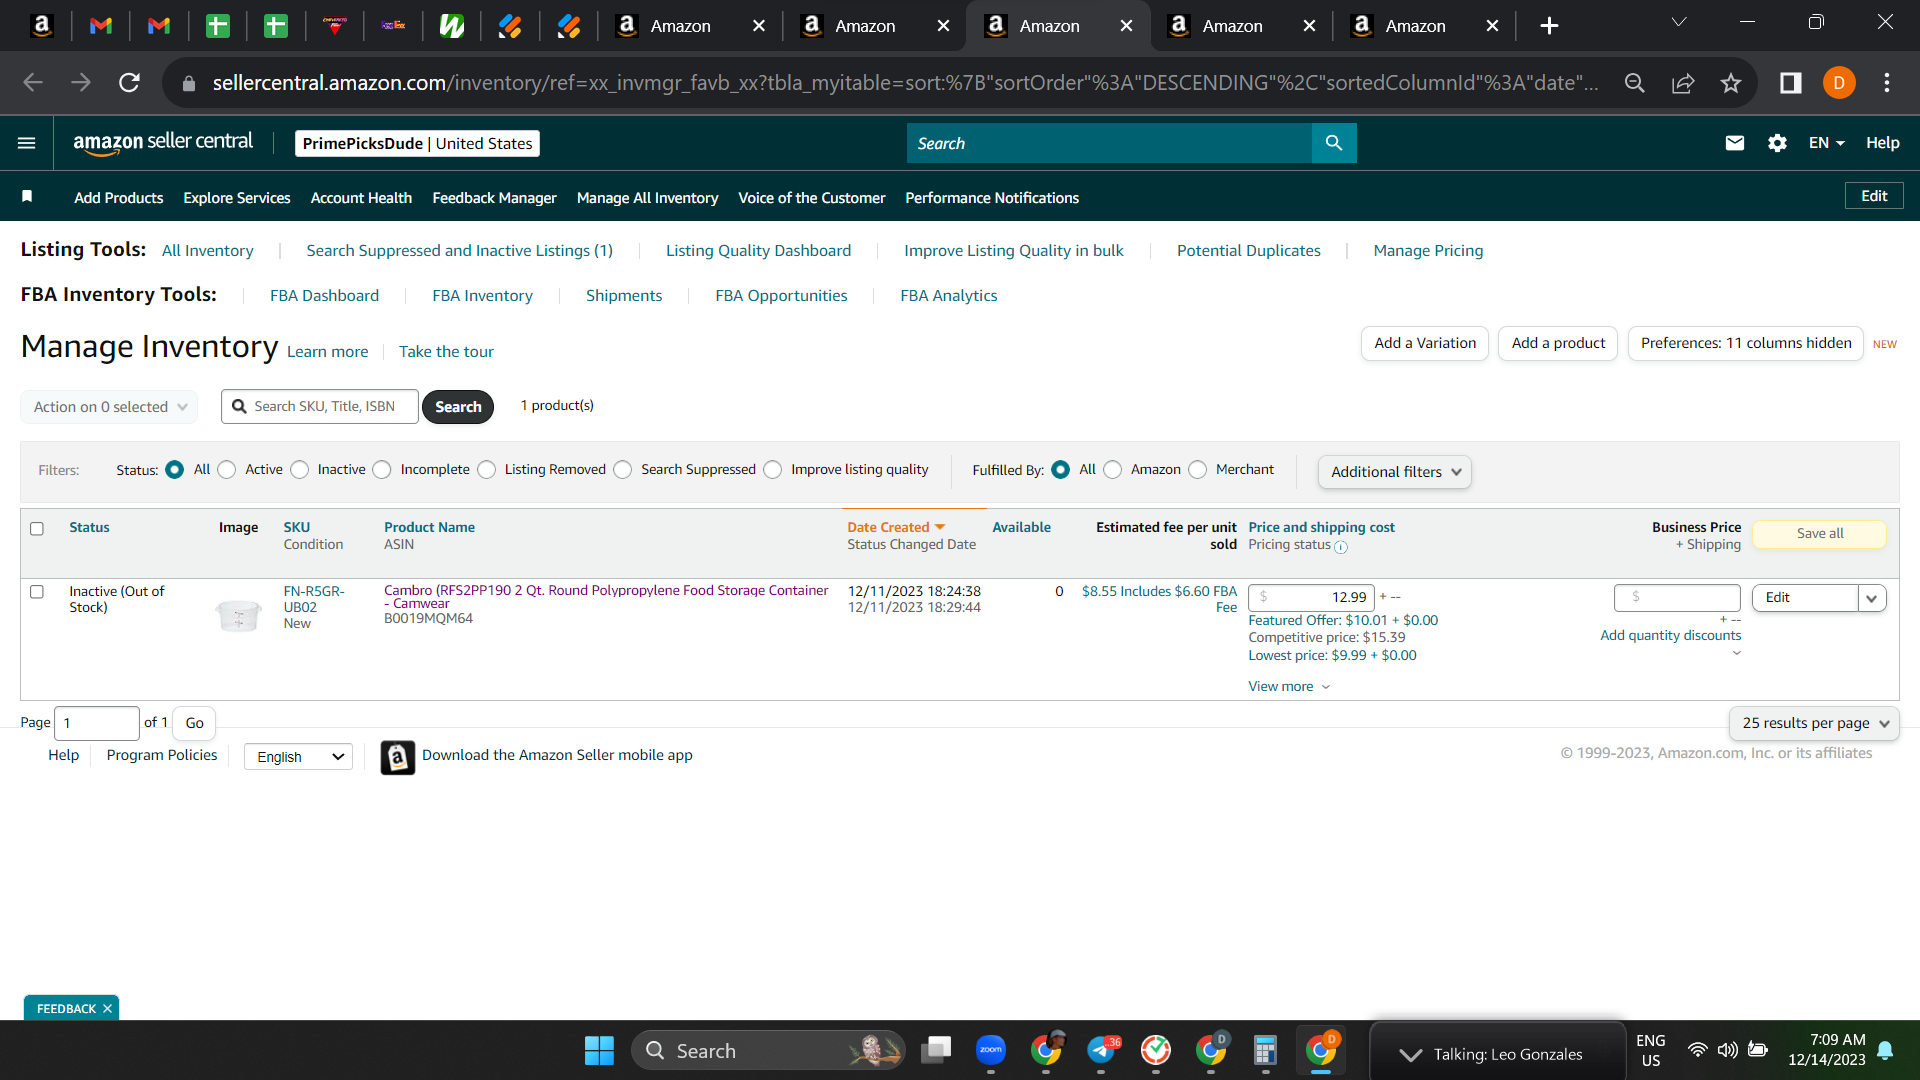This screenshot has width=1920, height=1080.
Task: Select the Active status radio button
Action: [x=227, y=470]
